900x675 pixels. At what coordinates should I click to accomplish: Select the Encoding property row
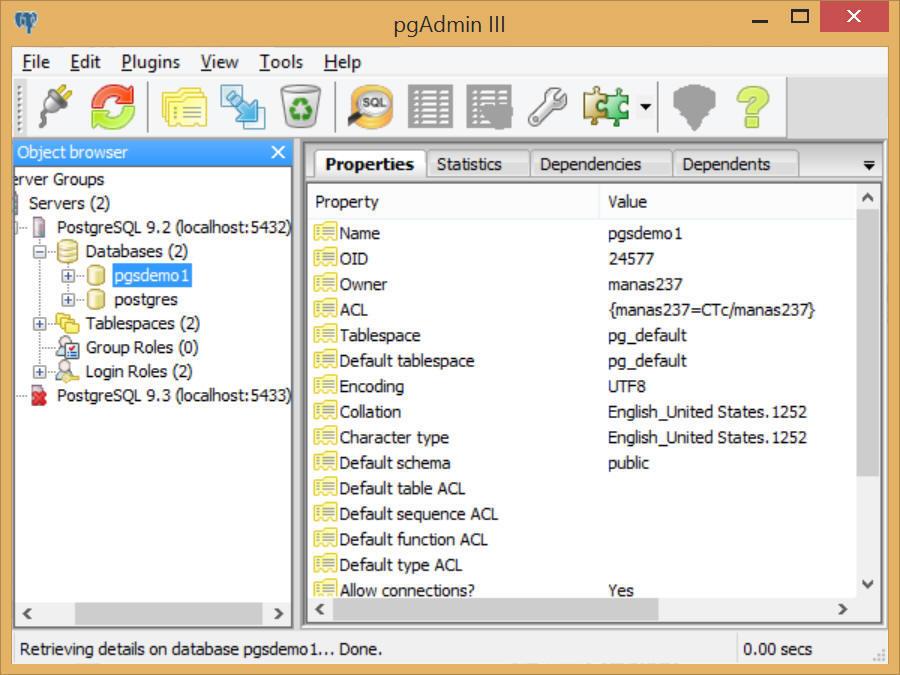click(x=583, y=386)
